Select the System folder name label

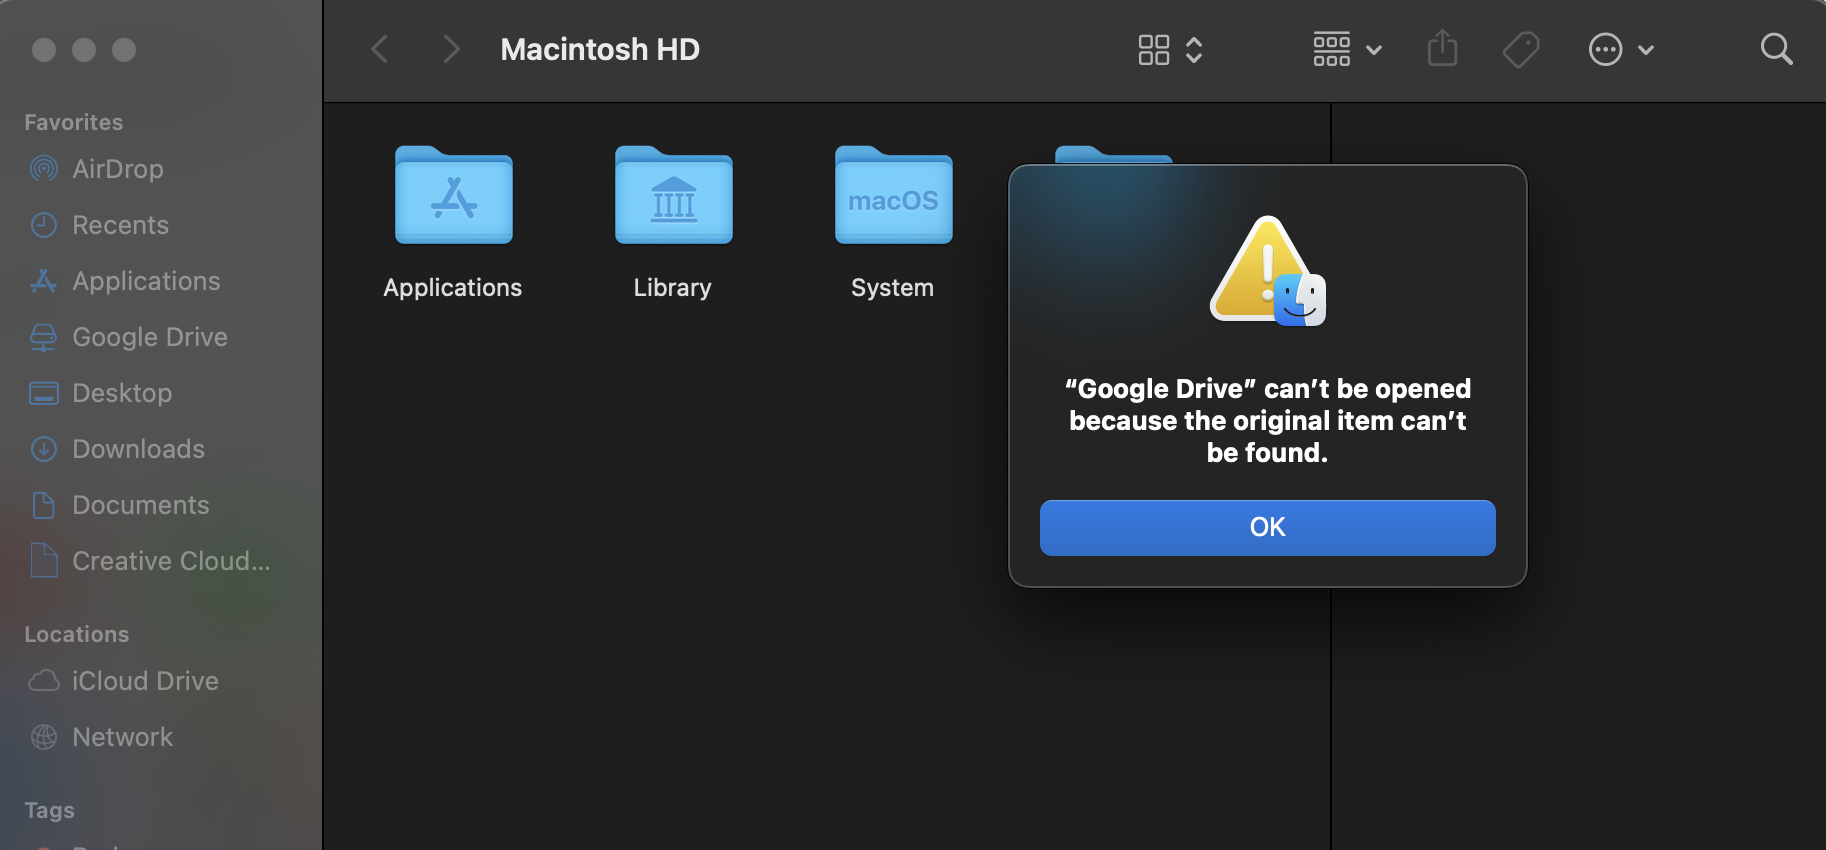point(893,288)
